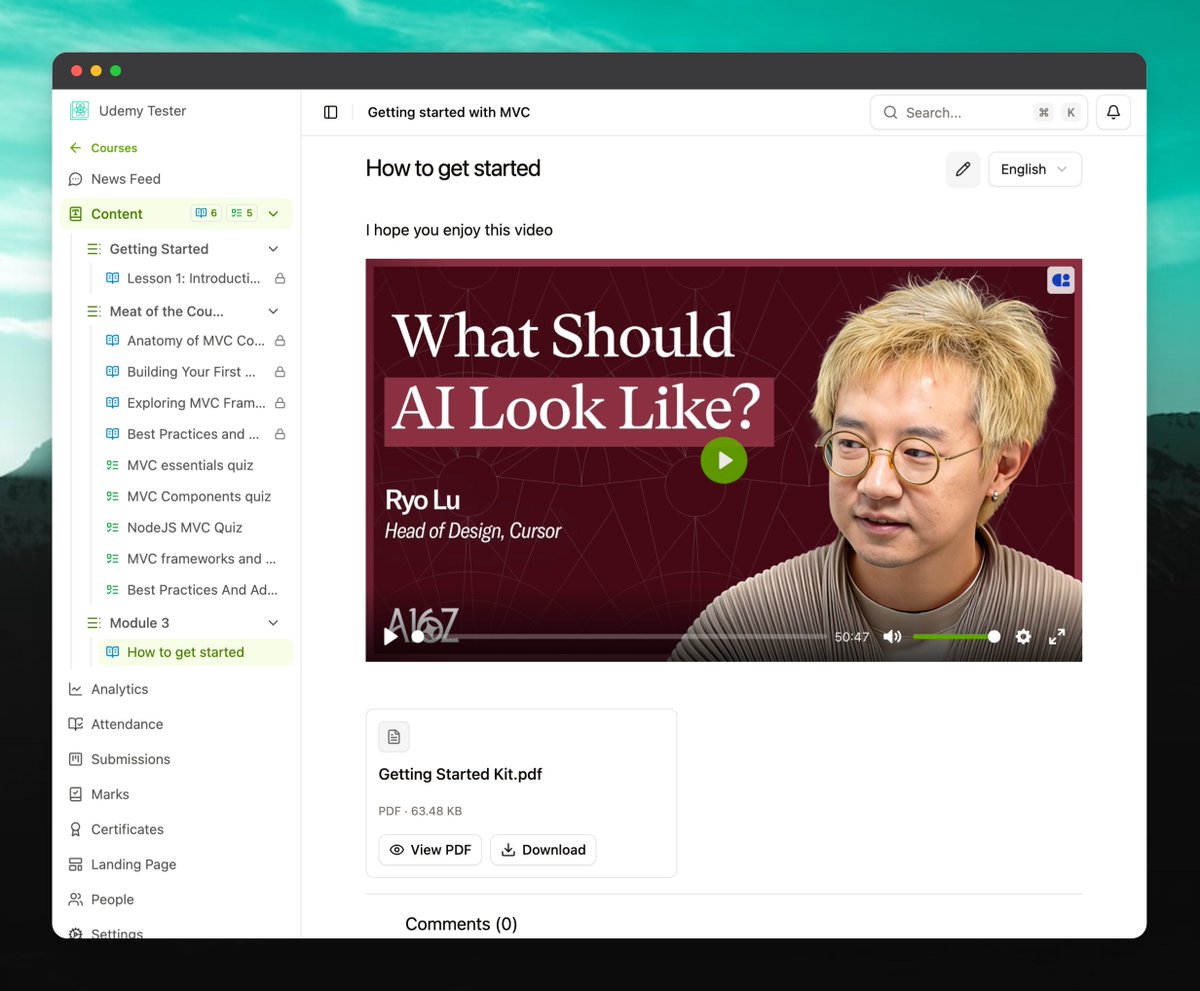Click the Attendance book icon
The height and width of the screenshot is (991, 1200).
75,724
